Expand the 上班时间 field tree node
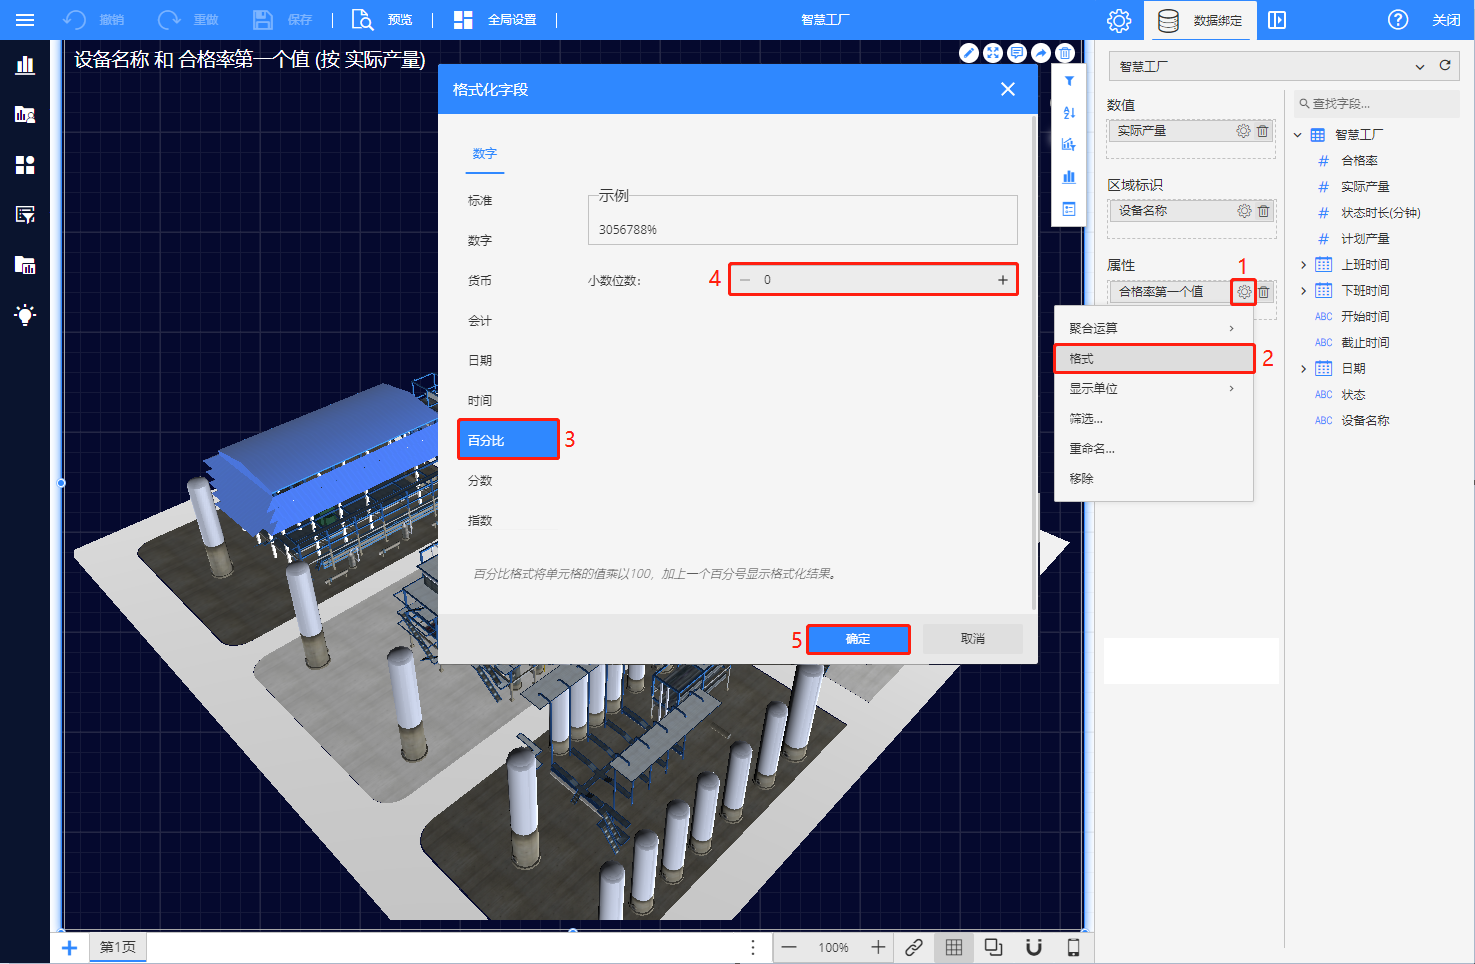The image size is (1475, 964). pyautogui.click(x=1303, y=265)
